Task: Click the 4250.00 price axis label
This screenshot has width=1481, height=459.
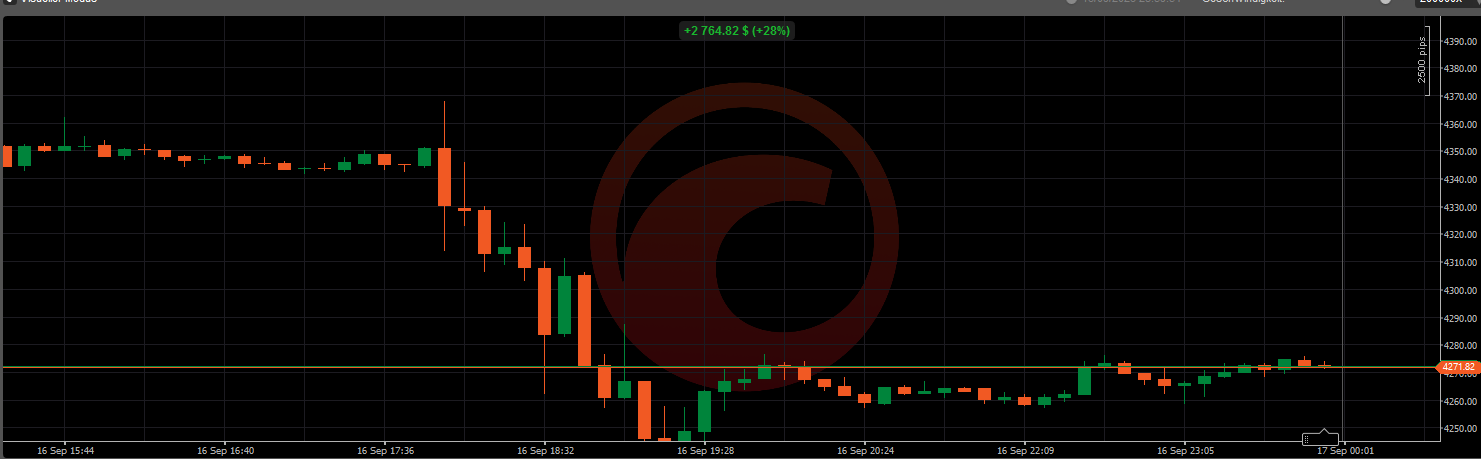Action: click(x=1460, y=430)
